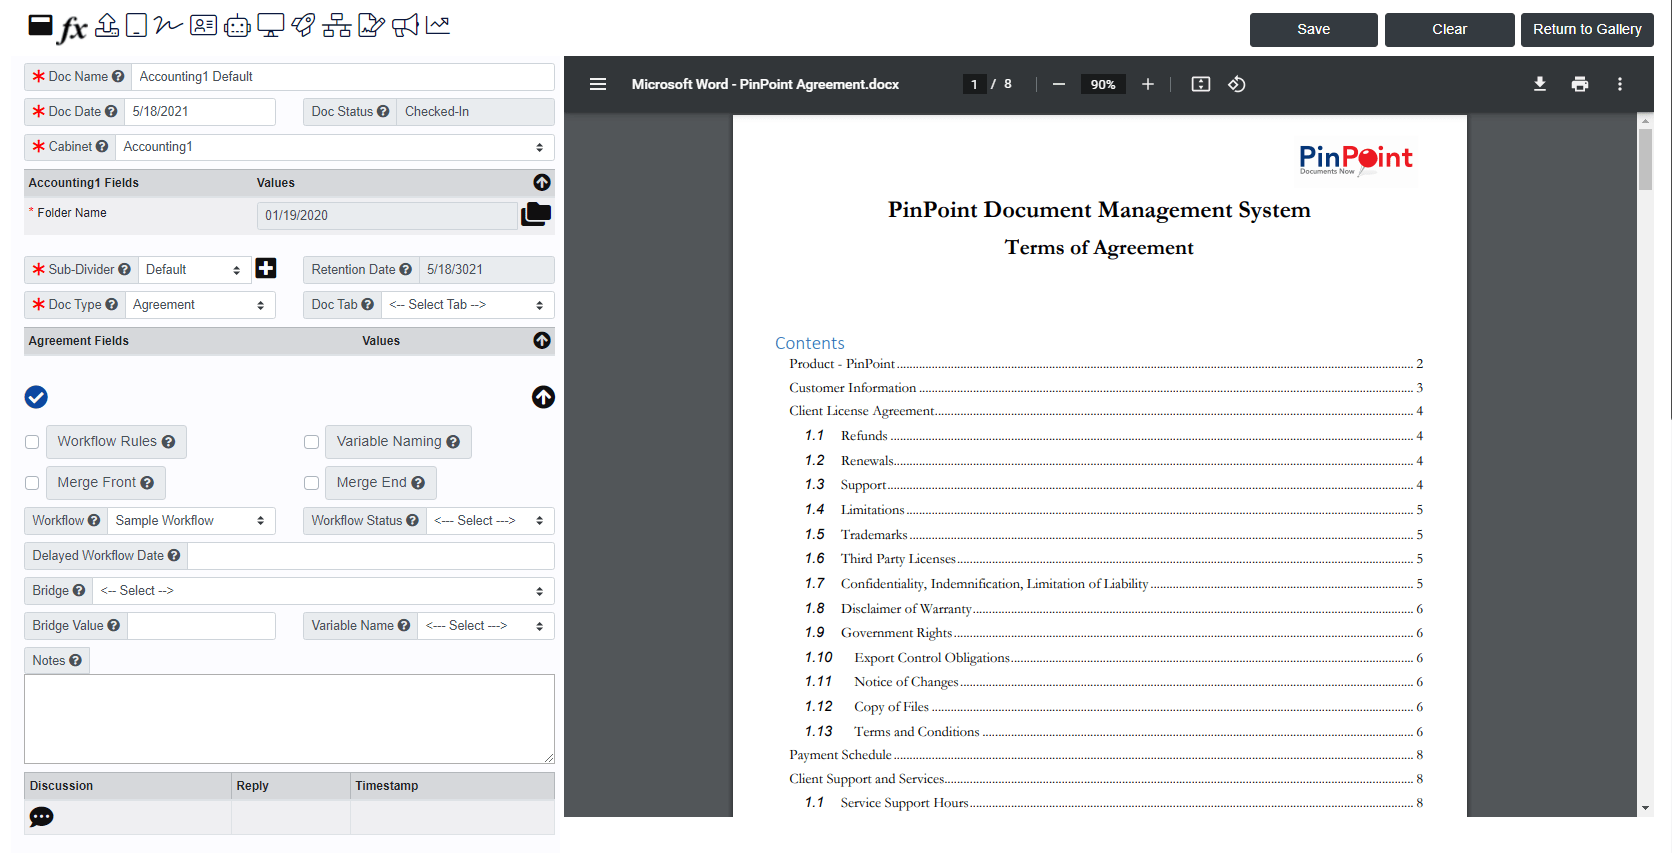Click the Save button
Image resolution: width=1672 pixels, height=853 pixels.
(1314, 29)
